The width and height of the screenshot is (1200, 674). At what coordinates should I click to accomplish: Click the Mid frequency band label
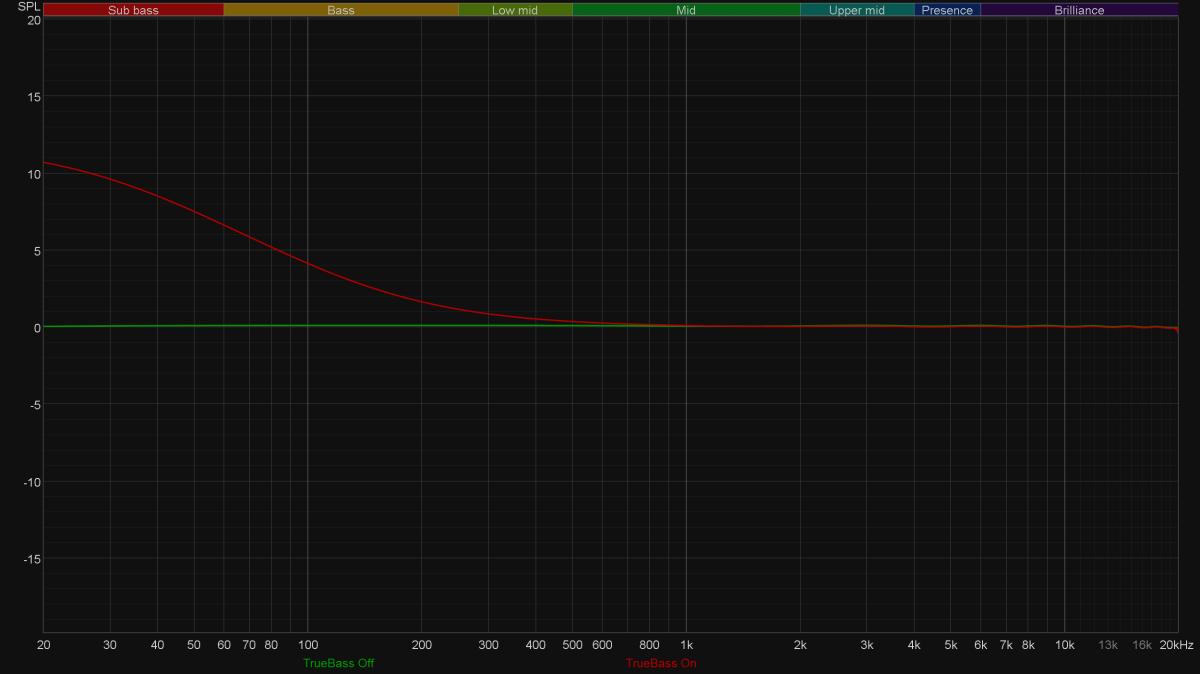[x=686, y=10]
